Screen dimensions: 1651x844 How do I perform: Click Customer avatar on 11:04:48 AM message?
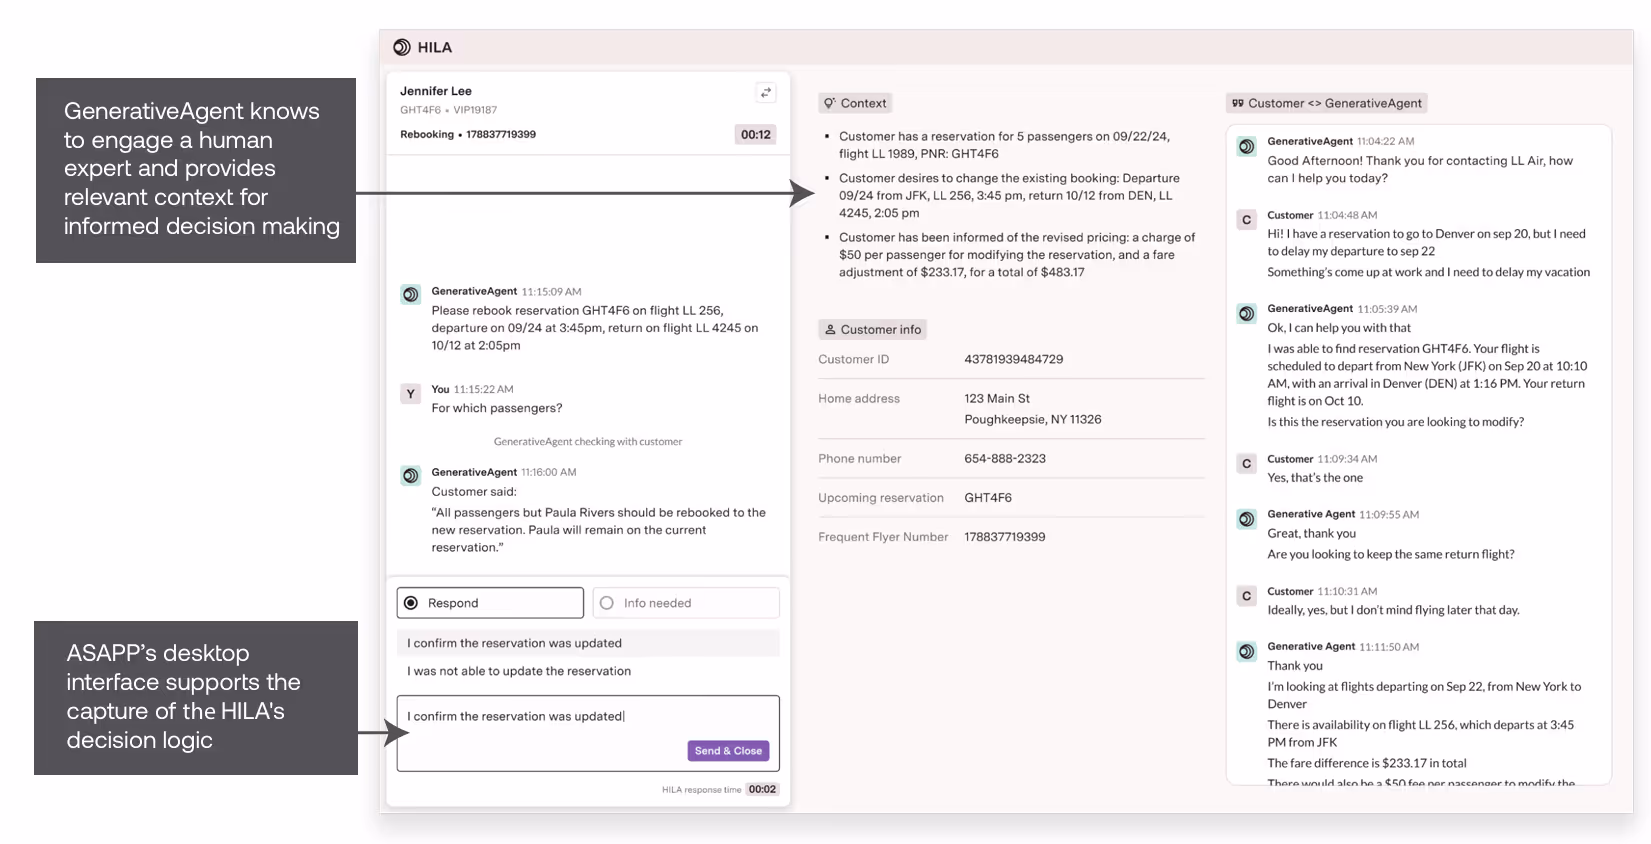pyautogui.click(x=1247, y=220)
